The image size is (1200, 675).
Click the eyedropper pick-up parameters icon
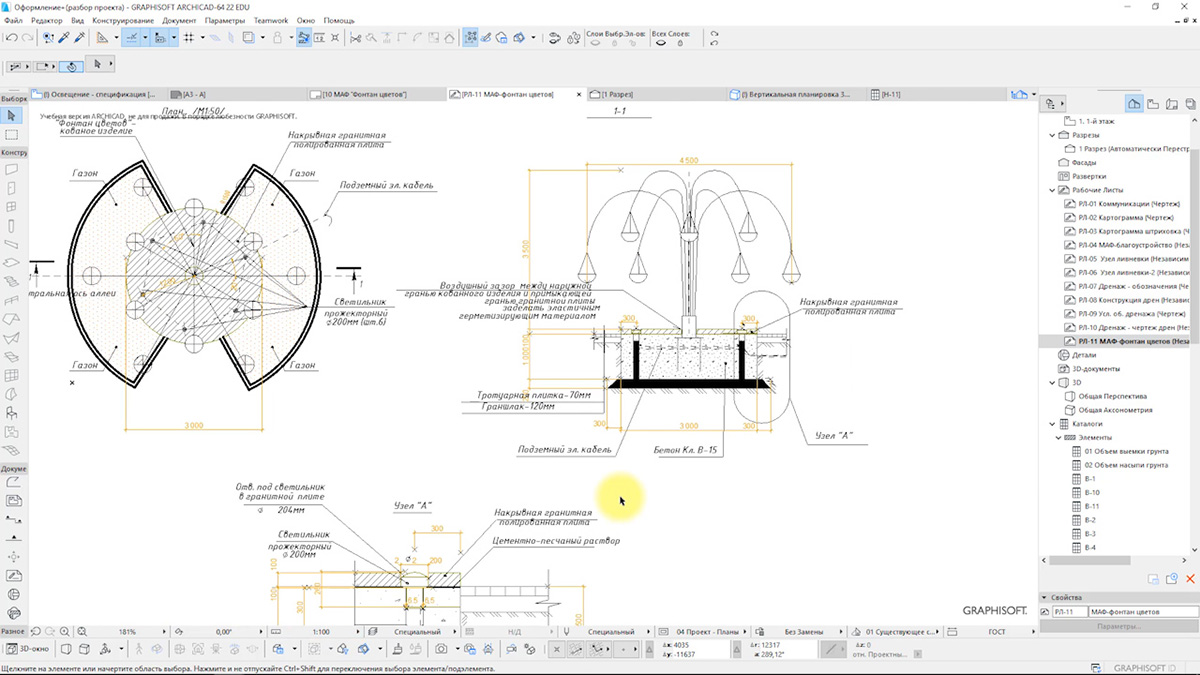63,38
